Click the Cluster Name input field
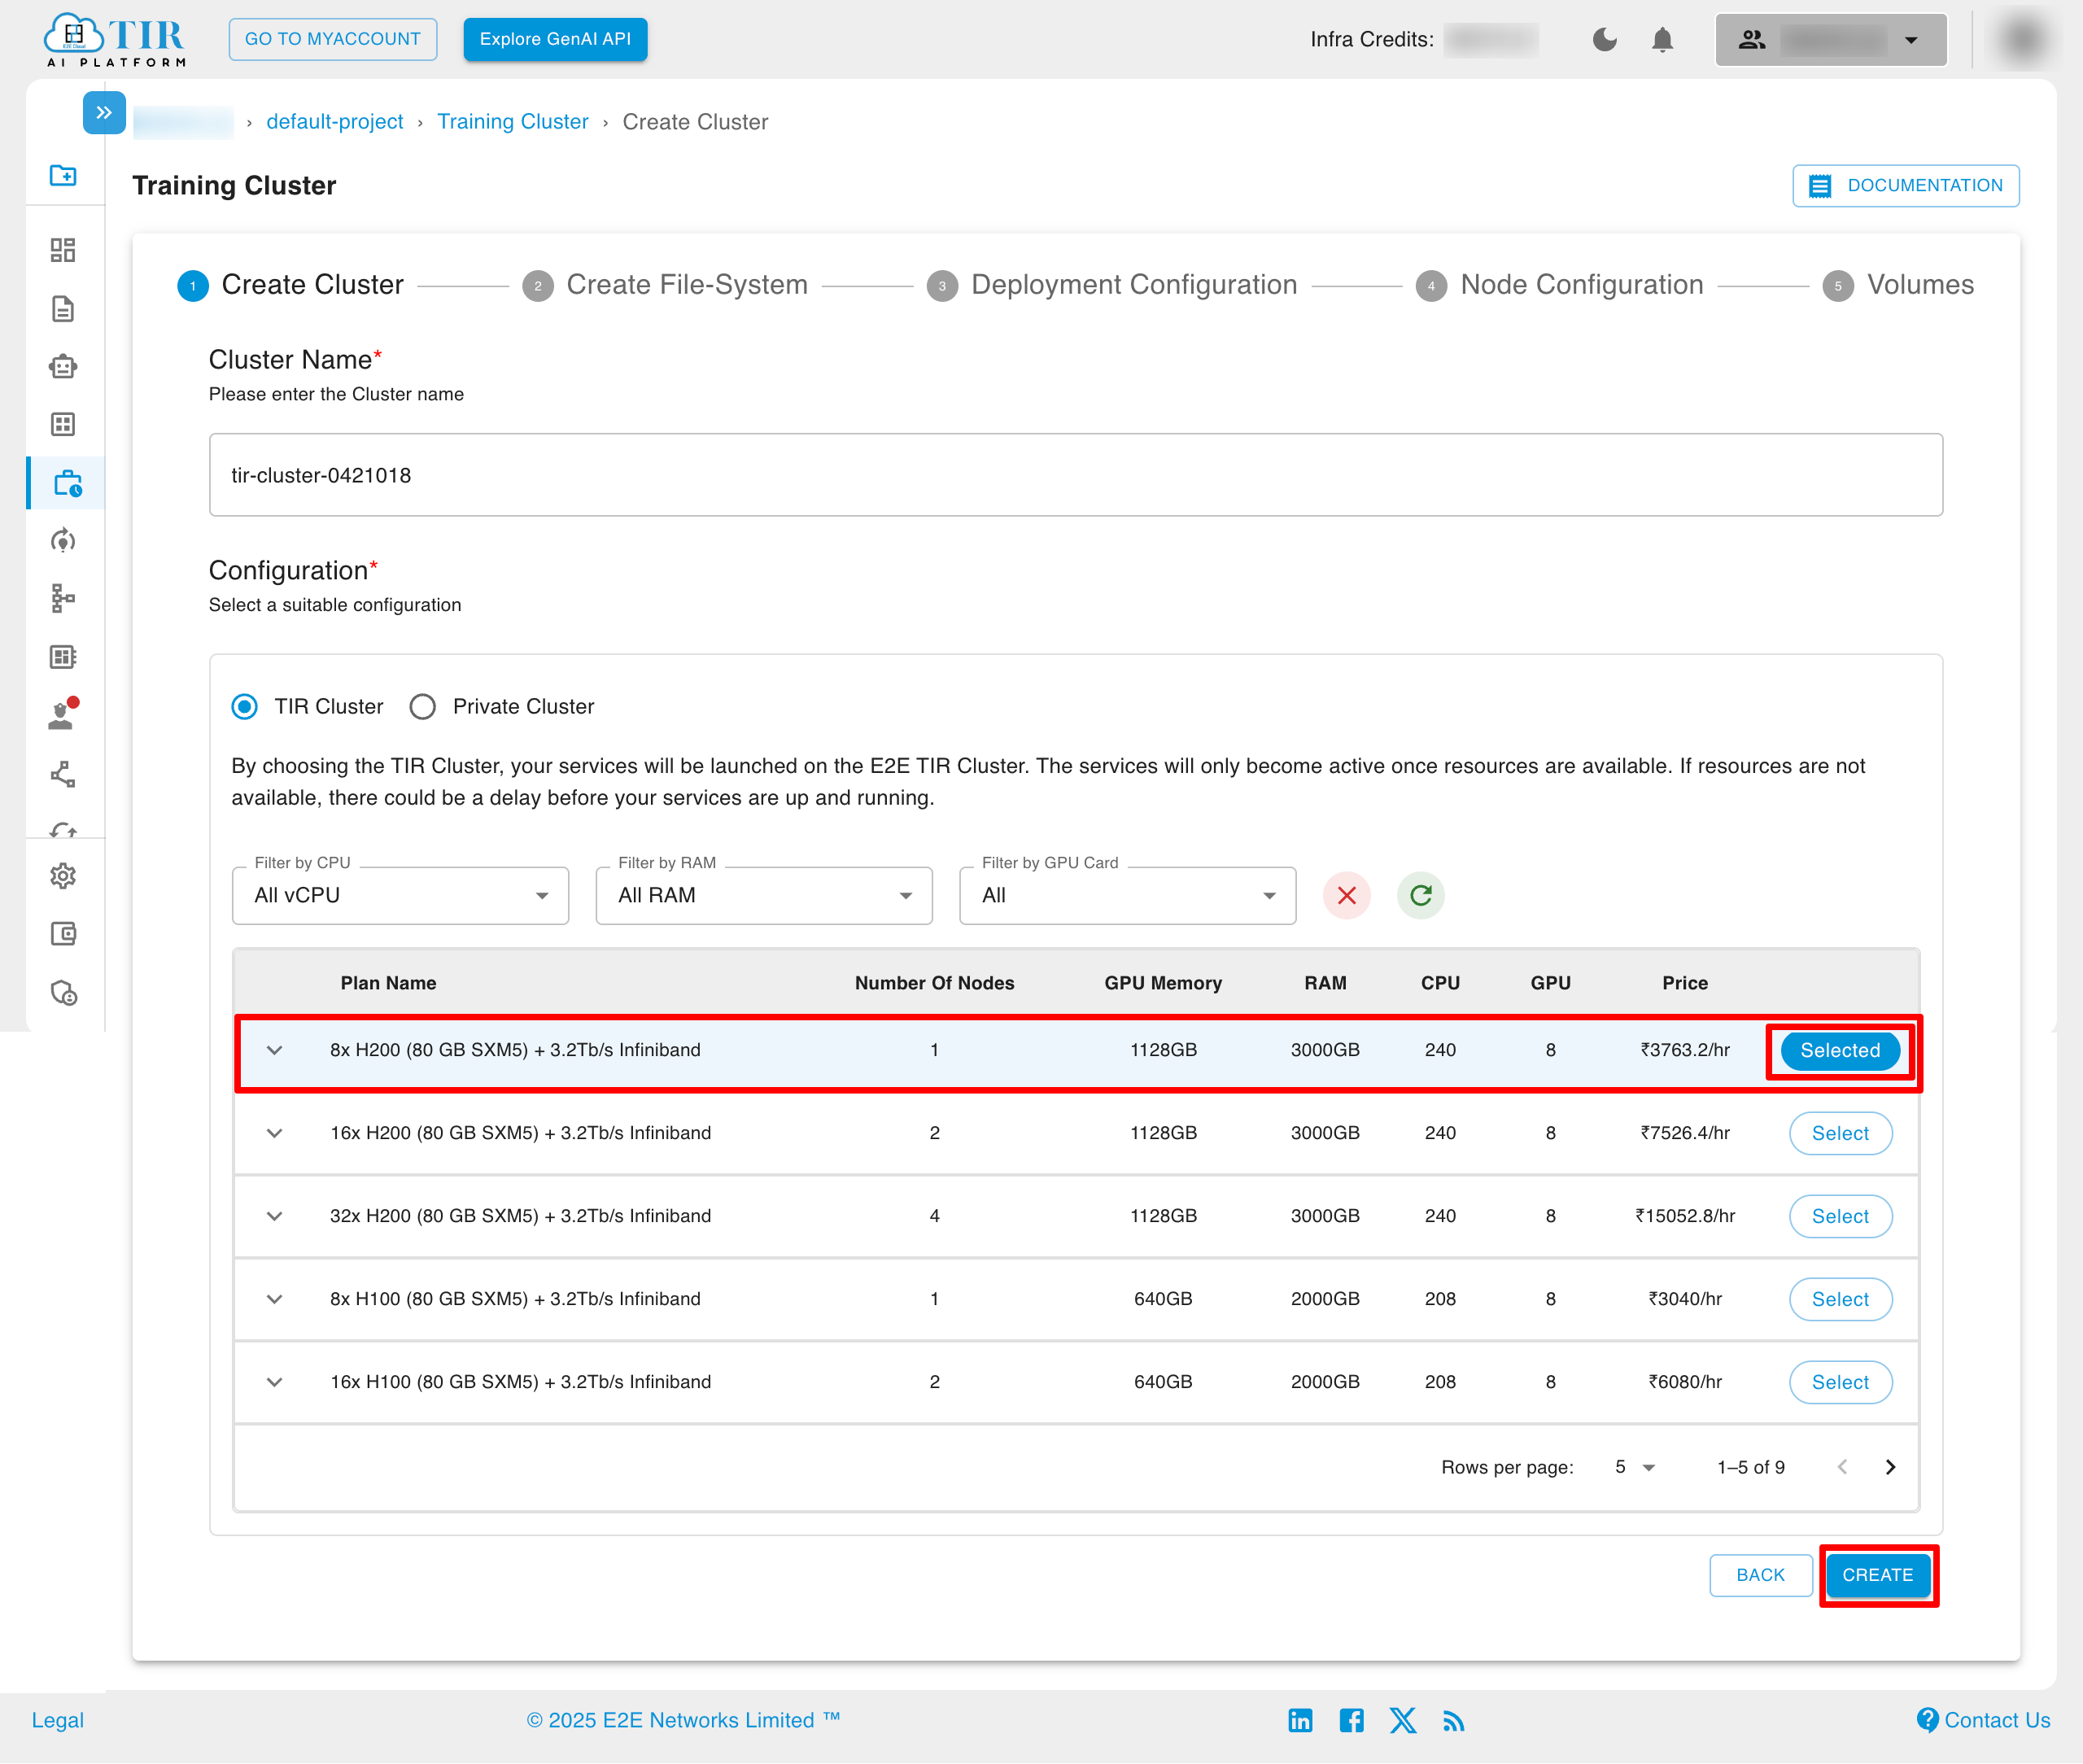This screenshot has height=1764, width=2083. pos(1075,475)
